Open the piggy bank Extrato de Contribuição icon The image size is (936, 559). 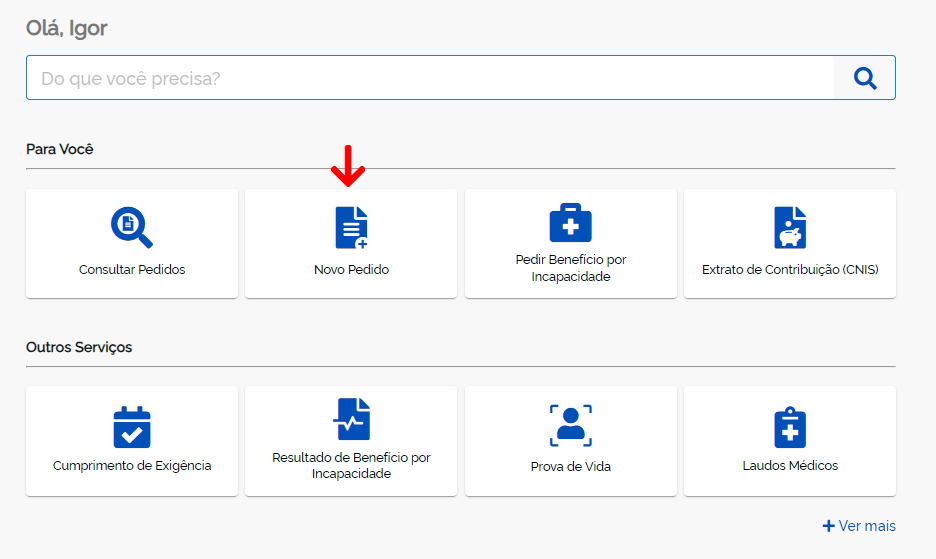coord(790,227)
